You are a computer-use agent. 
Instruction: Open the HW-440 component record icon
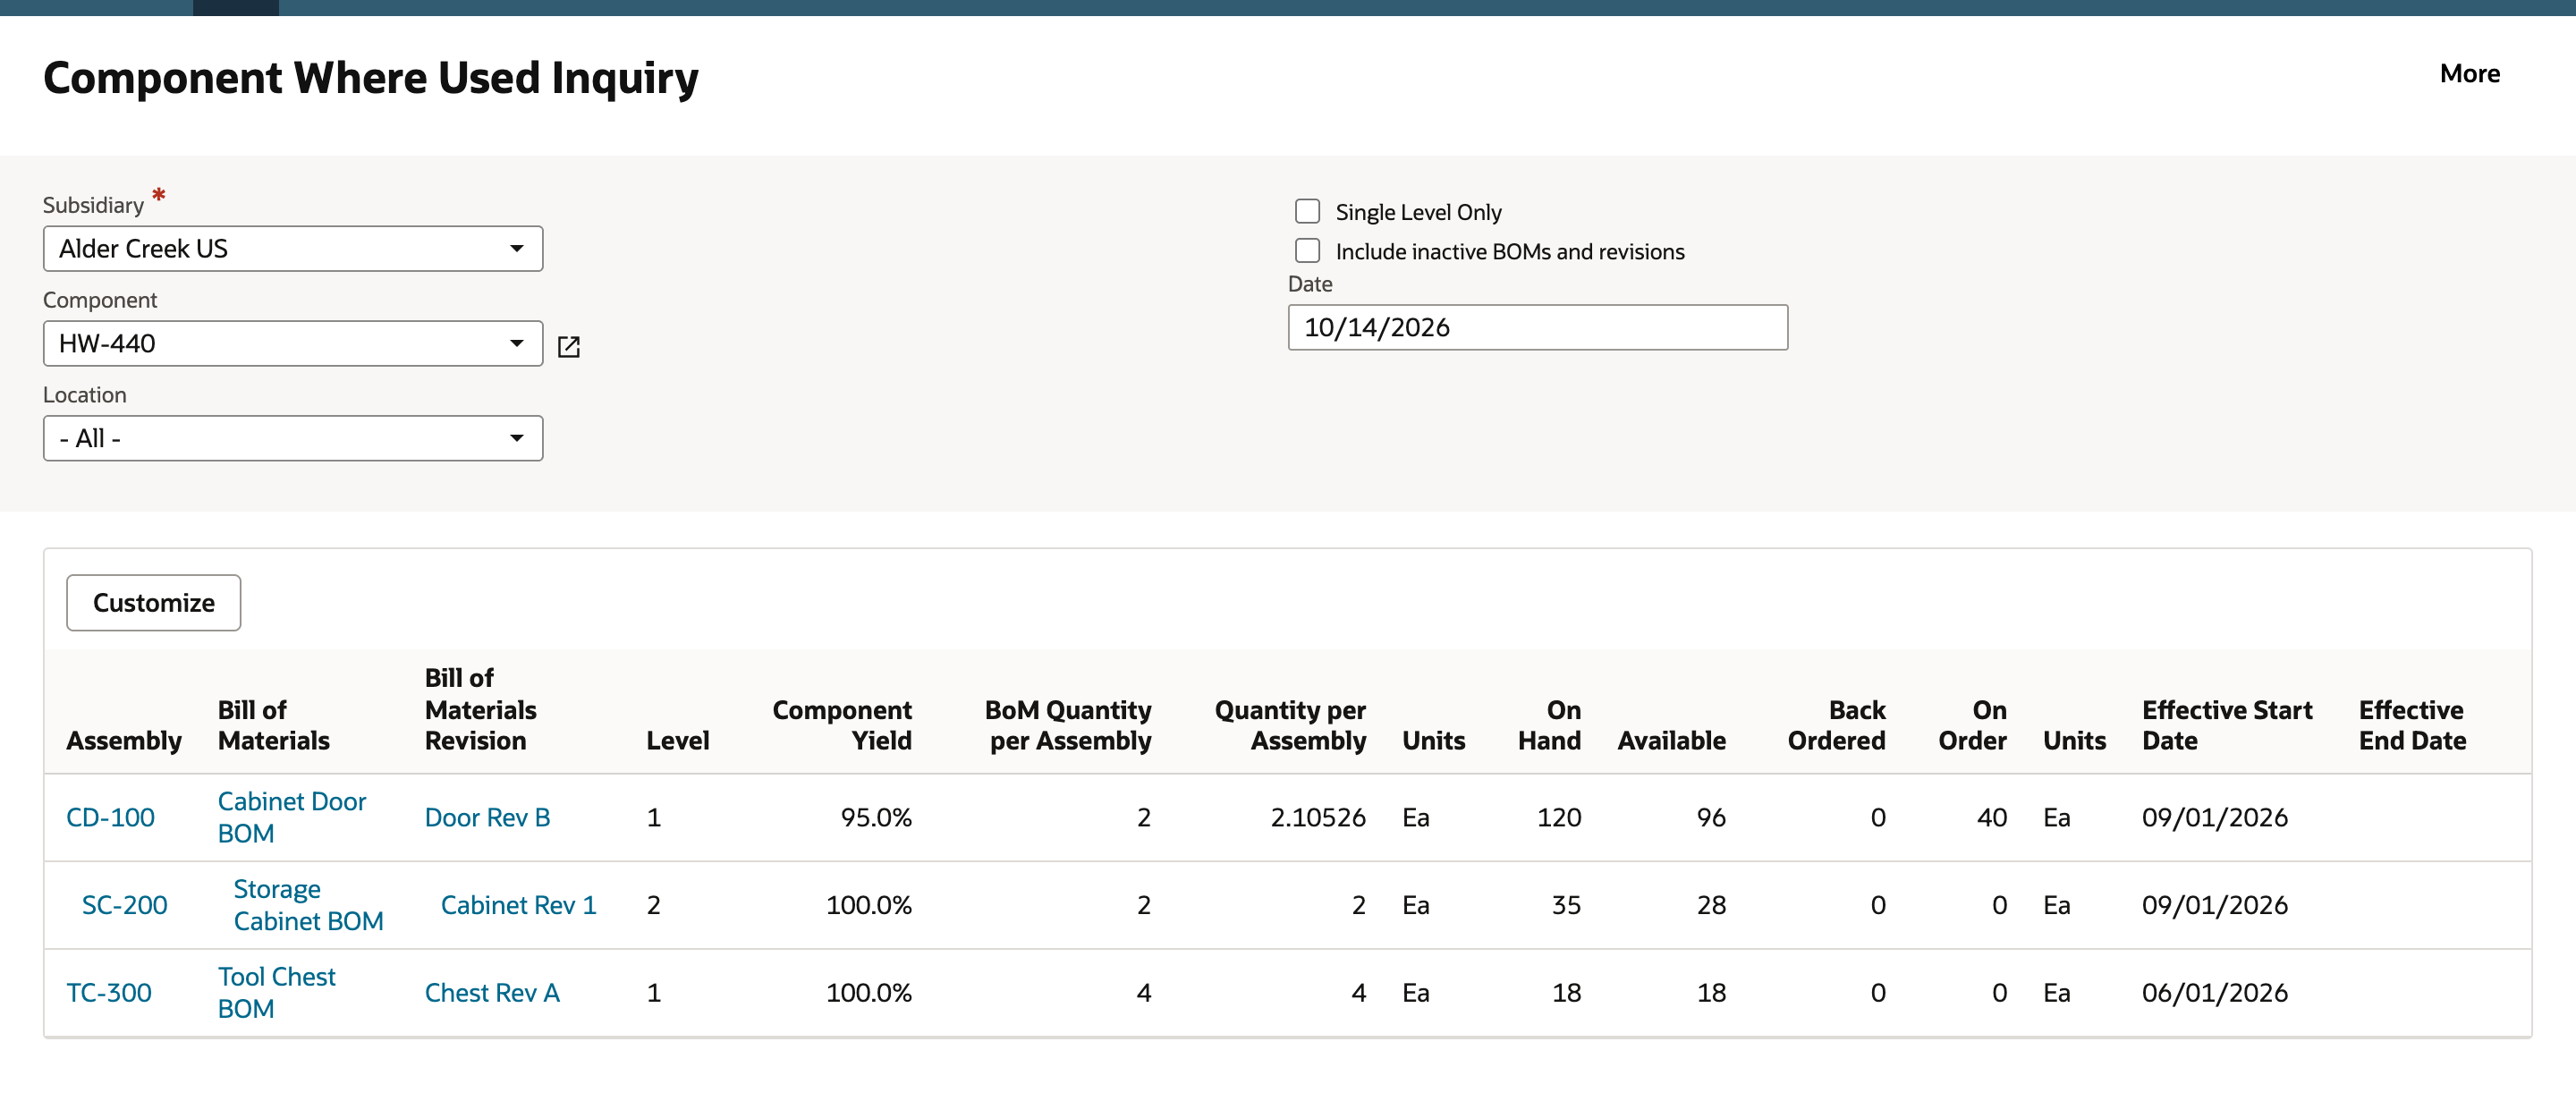point(569,346)
